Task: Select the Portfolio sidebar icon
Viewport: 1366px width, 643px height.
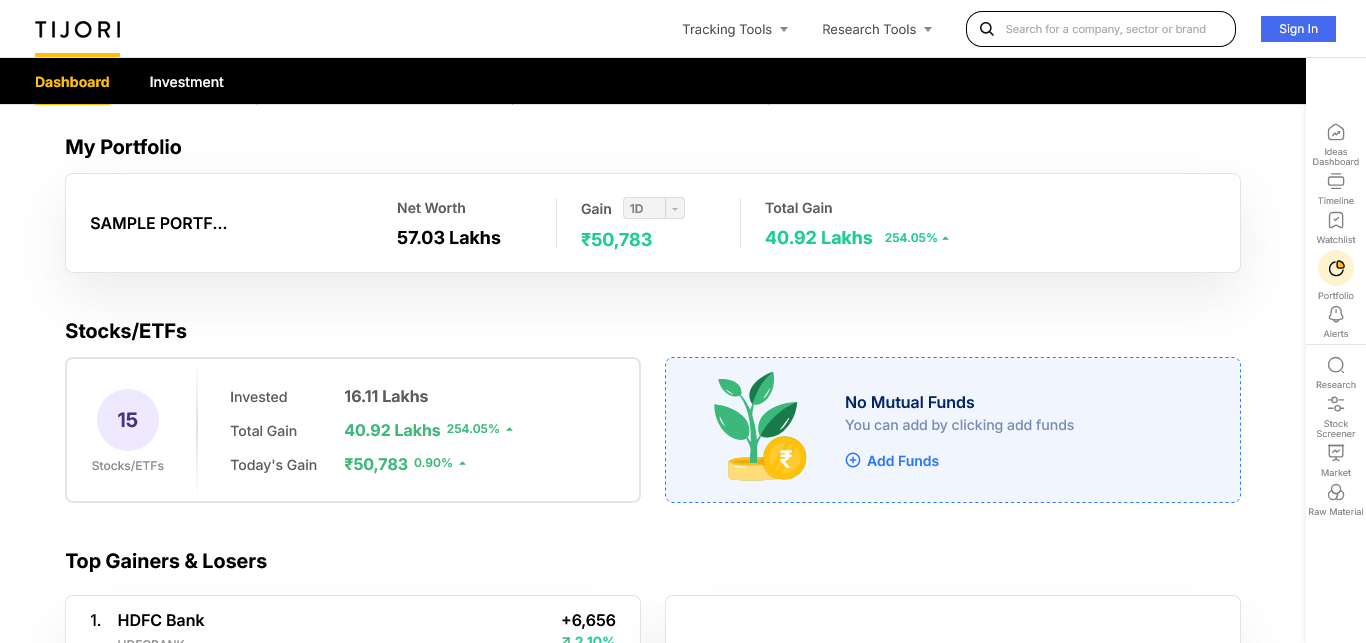Action: (x=1336, y=268)
